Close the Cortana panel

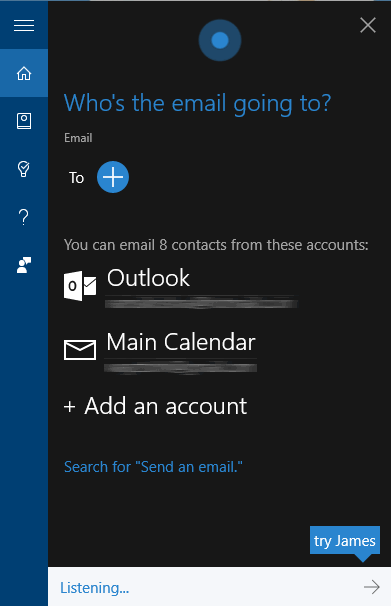coord(368,26)
